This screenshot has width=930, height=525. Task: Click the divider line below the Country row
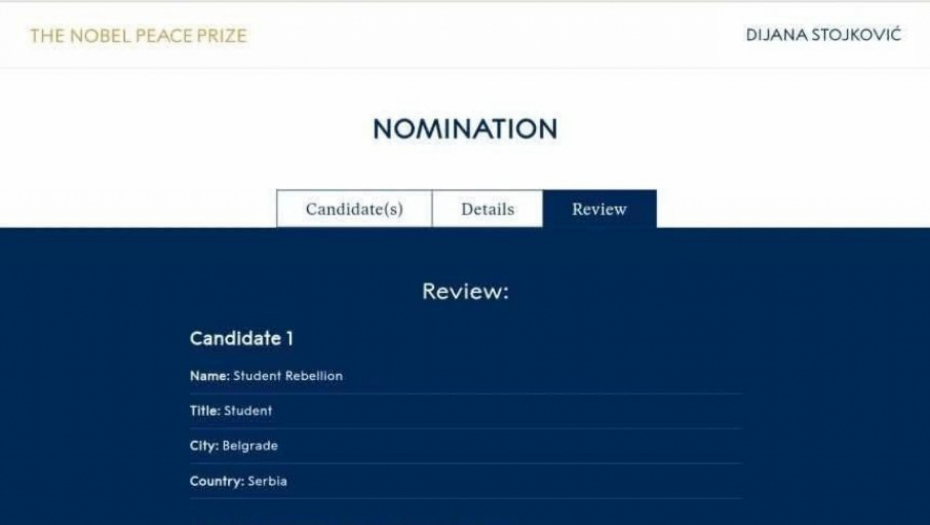465,499
